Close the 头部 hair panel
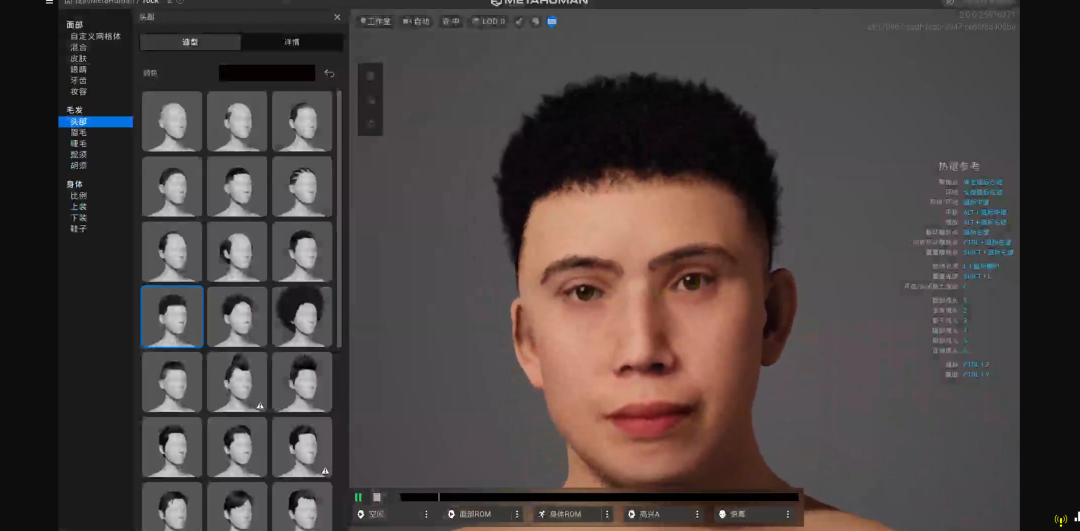Image resolution: width=1080 pixels, height=531 pixels. pos(337,17)
